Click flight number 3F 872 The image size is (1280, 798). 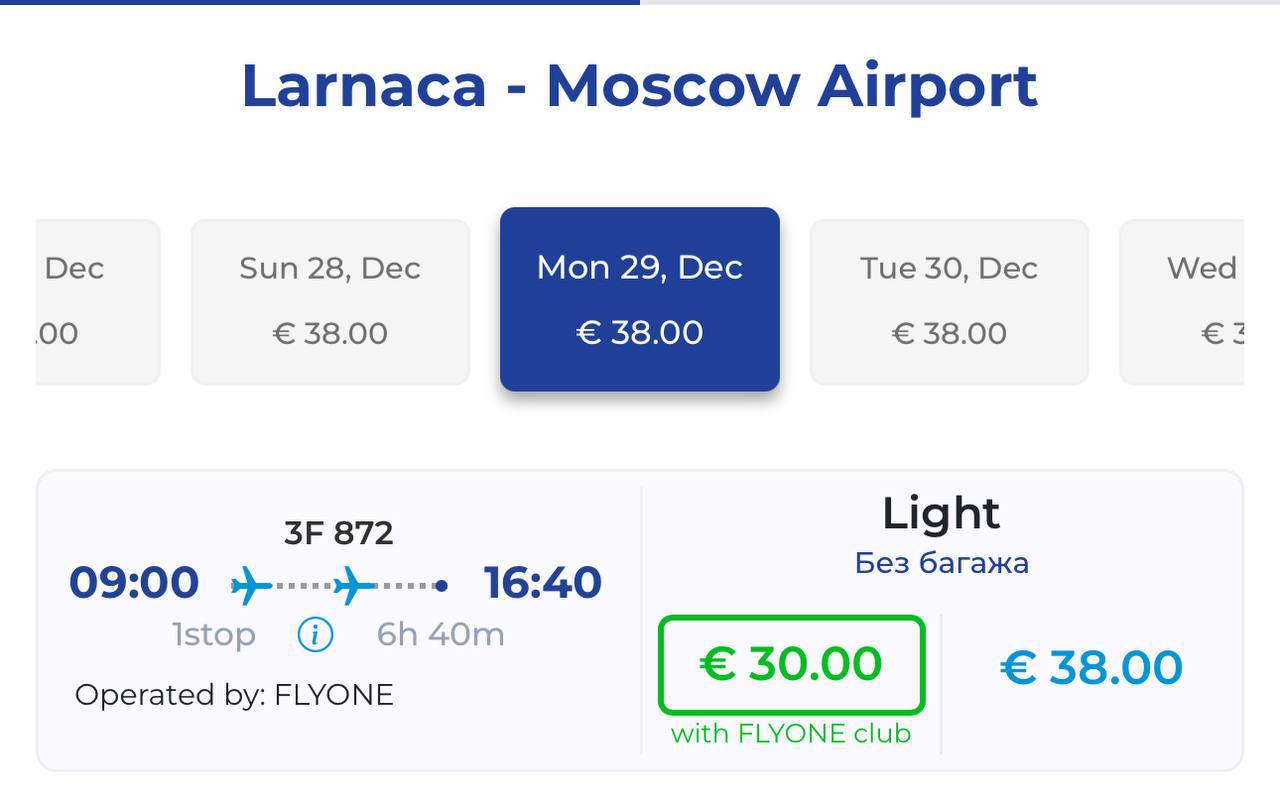point(339,533)
